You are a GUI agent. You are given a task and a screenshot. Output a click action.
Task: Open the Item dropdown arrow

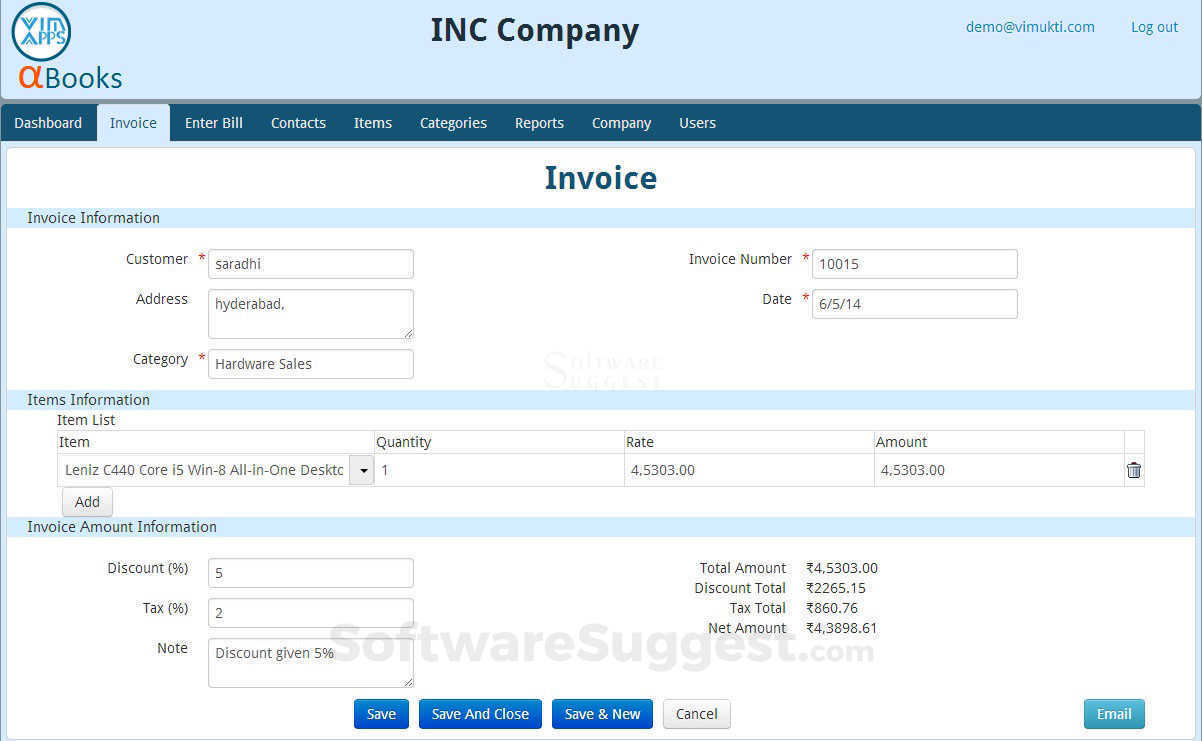coord(361,470)
